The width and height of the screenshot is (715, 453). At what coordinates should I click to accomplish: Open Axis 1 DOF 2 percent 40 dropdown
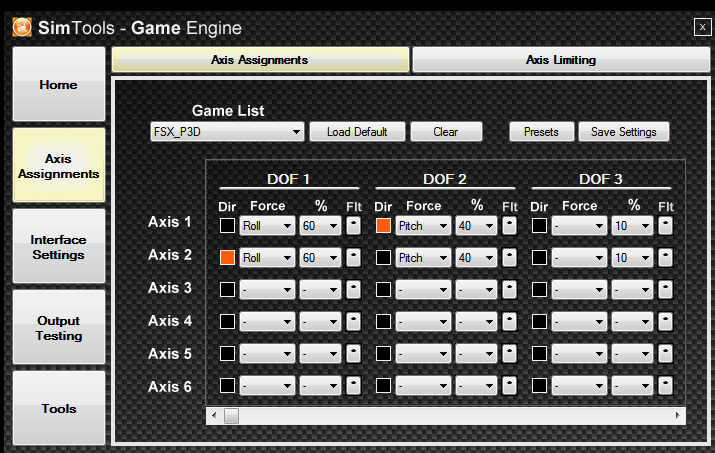coord(476,225)
